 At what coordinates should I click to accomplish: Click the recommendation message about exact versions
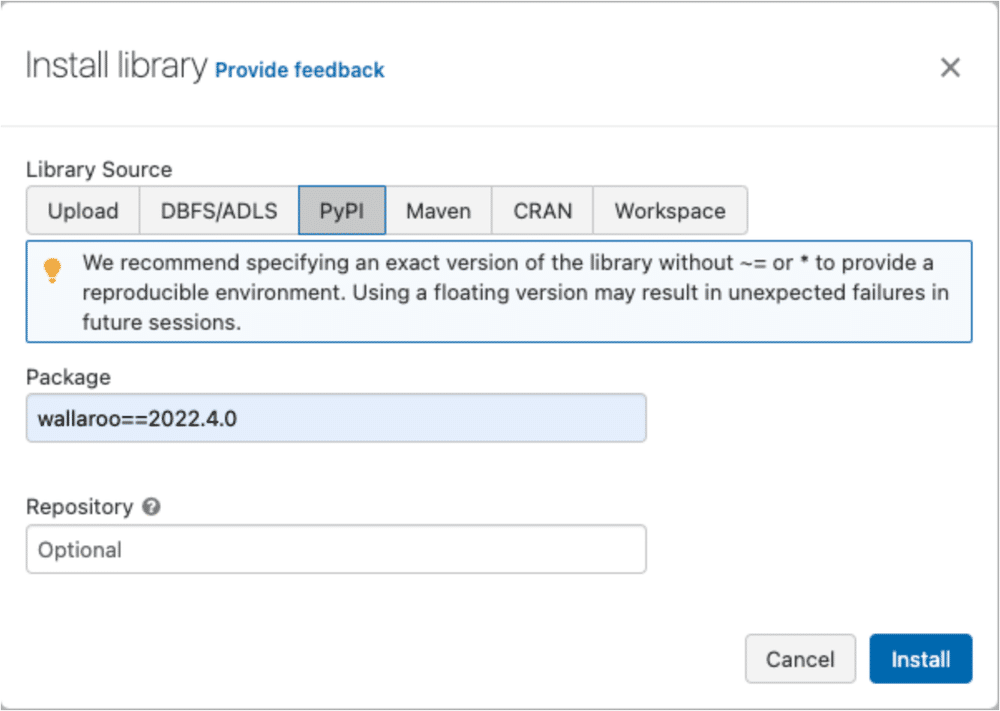500,292
